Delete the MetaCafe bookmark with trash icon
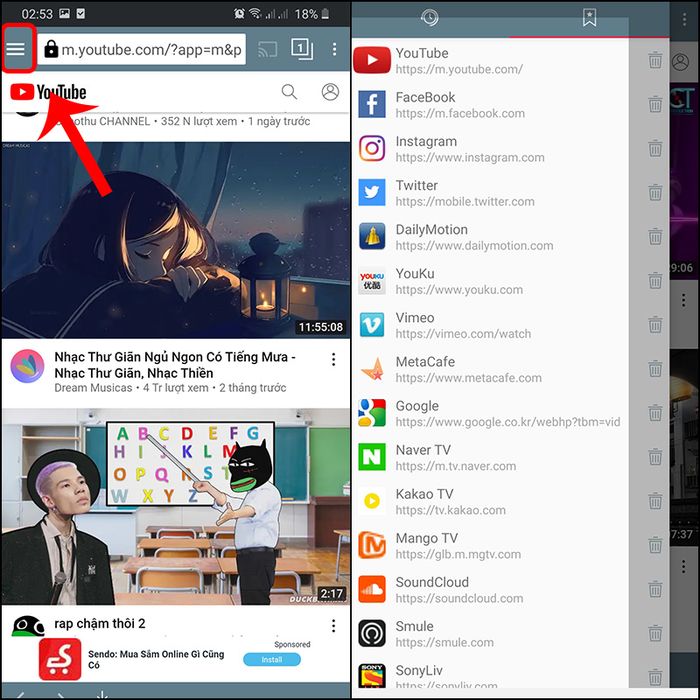This screenshot has height=700, width=700. coord(655,369)
